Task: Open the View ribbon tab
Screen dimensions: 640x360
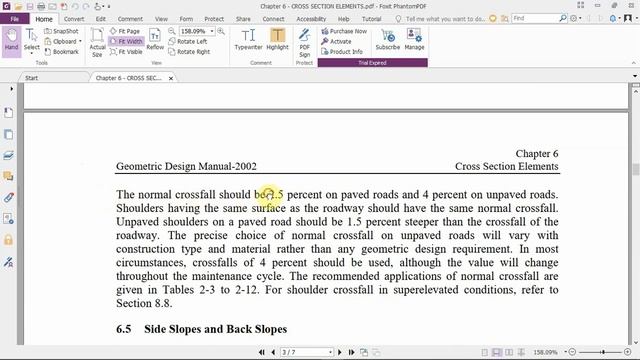Action: [161, 19]
